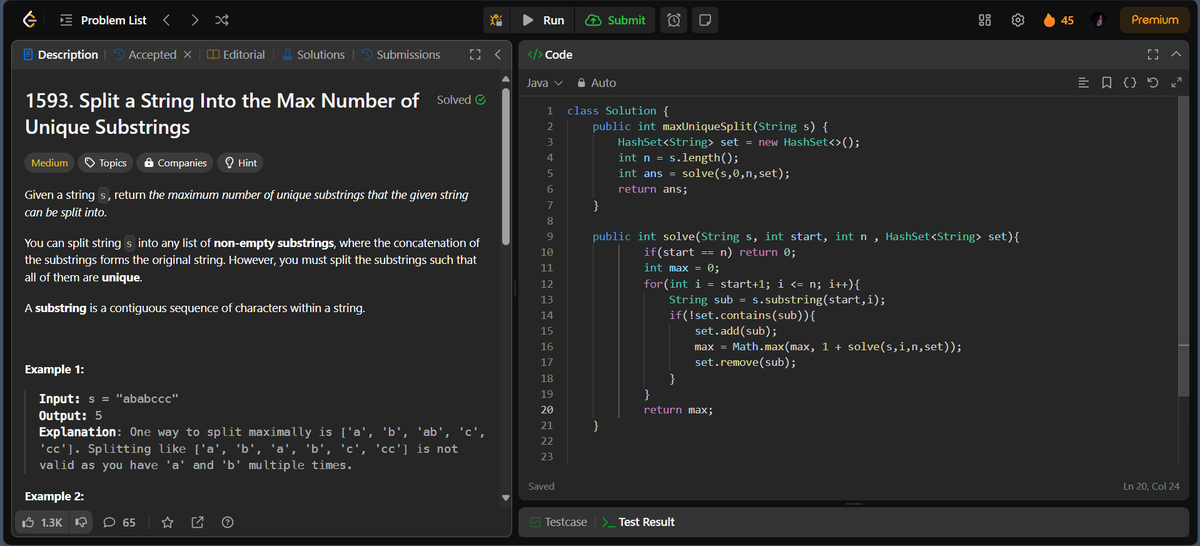Show the Companies tag
The width and height of the screenshot is (1200, 546).
pyautogui.click(x=175, y=163)
